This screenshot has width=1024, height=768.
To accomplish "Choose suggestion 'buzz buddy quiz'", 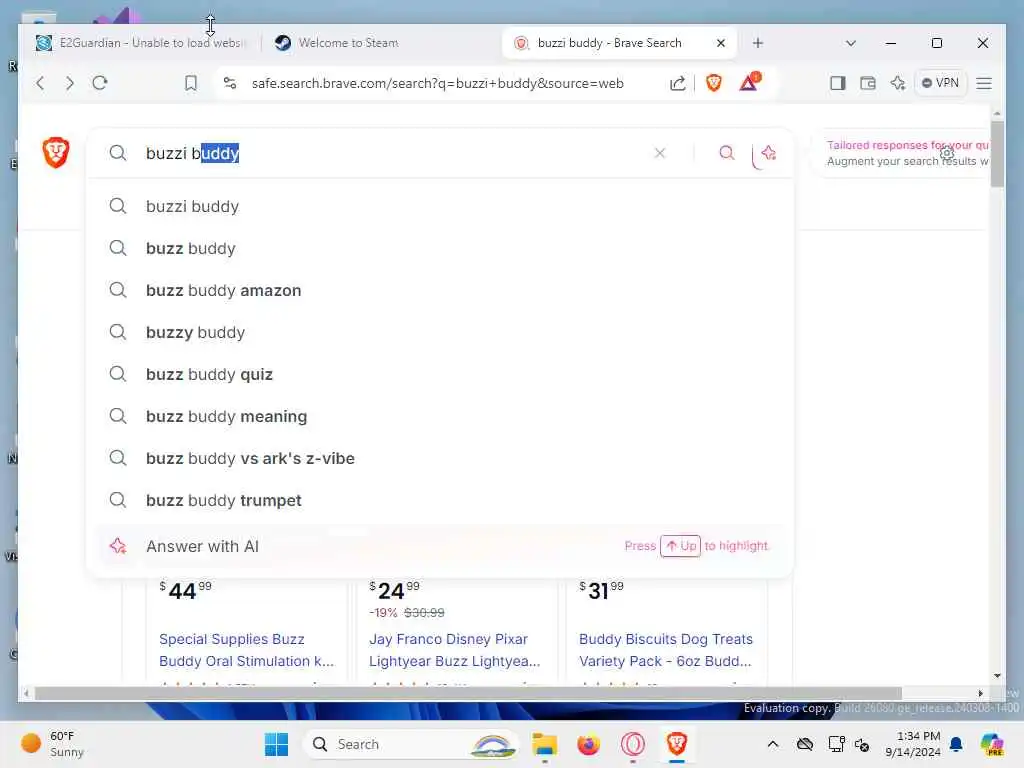I will 440,374.
